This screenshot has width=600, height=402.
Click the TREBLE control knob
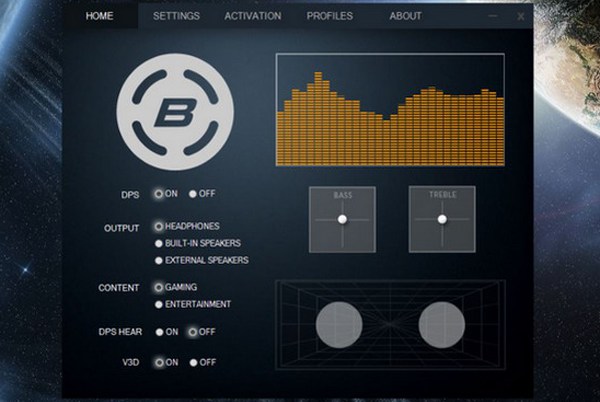tap(442, 219)
